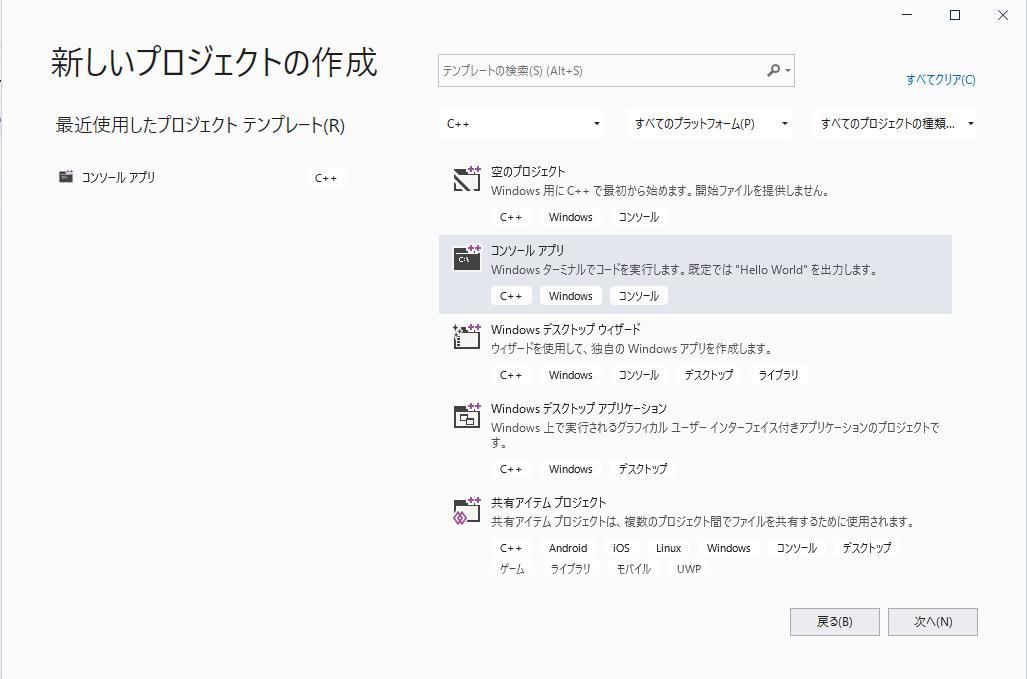Open the すべてのプロジェクトの種類 dropdown
The image size is (1027, 679).
893,123
